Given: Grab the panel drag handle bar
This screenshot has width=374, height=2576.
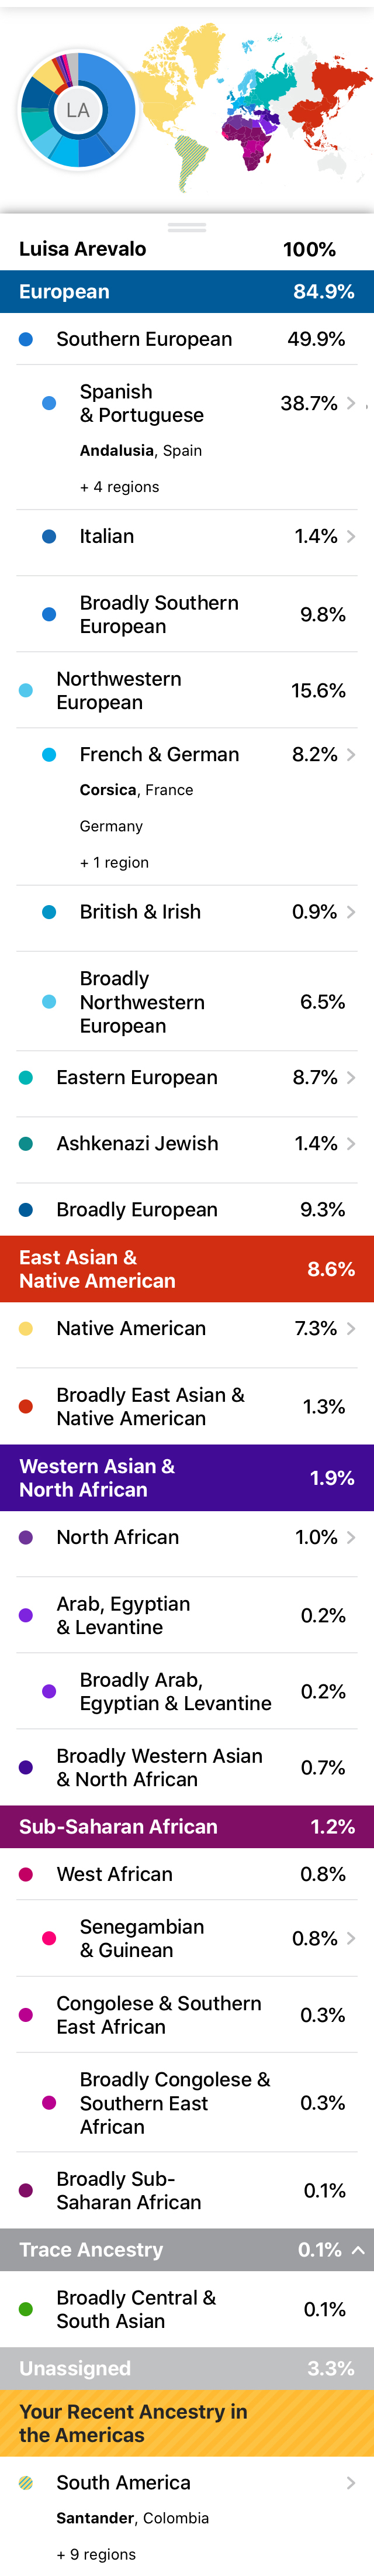Looking at the screenshot, I should [x=187, y=228].
